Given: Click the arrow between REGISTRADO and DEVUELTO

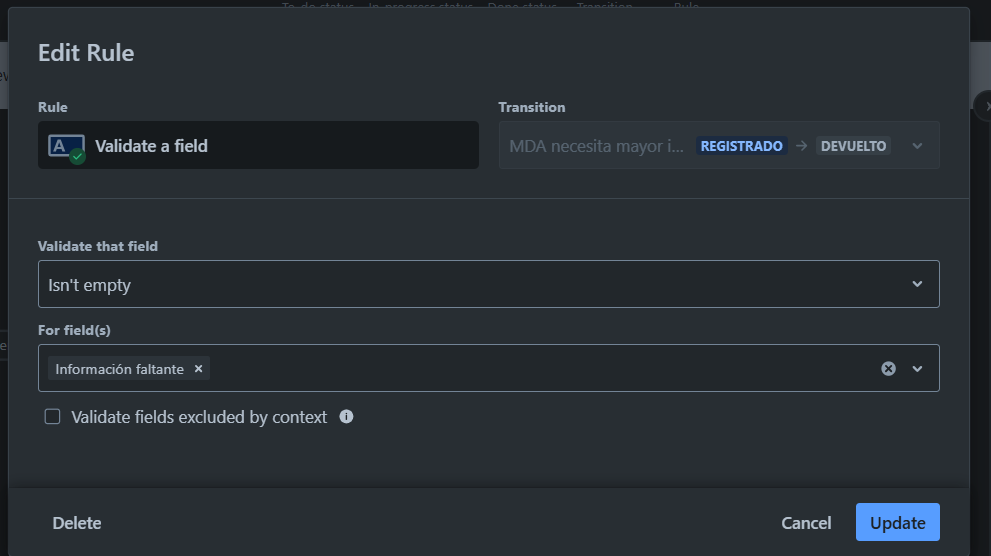Looking at the screenshot, I should click(801, 146).
